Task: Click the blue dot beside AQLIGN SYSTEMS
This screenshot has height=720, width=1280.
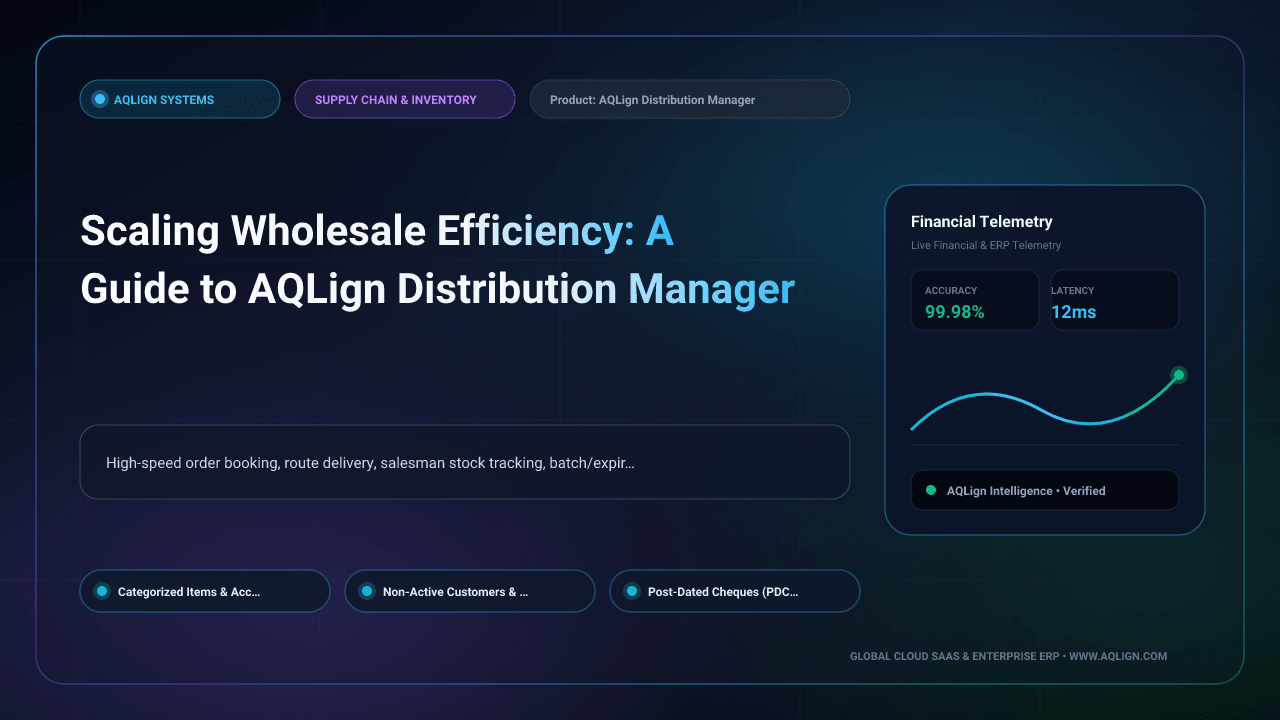Action: coord(99,99)
